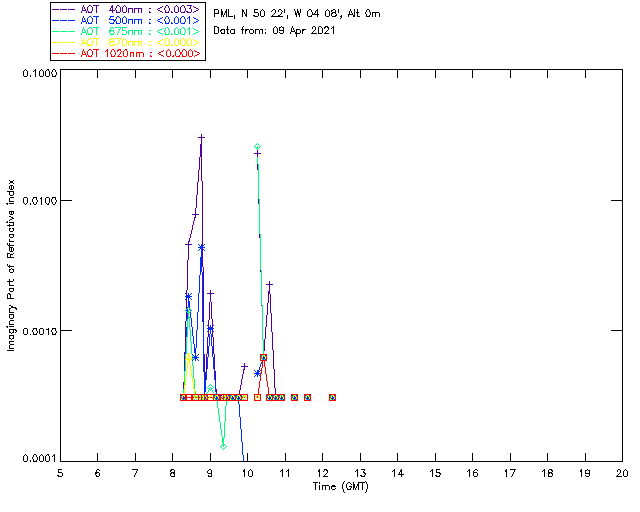Click the 0.0010 y-axis label
This screenshot has width=640, height=512.
point(39,331)
